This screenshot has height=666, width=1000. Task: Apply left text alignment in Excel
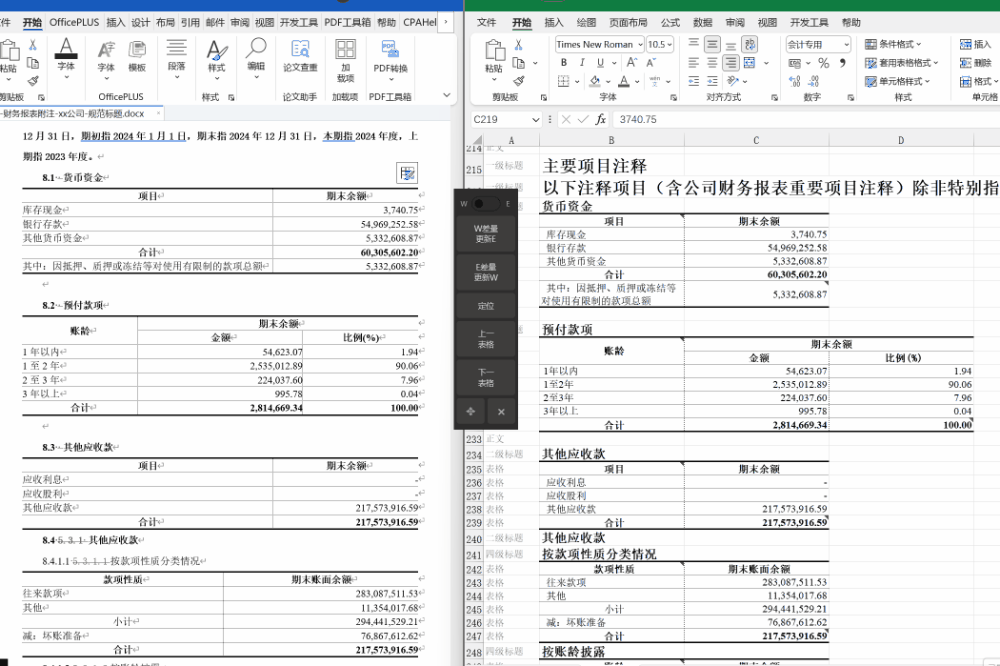tap(694, 63)
